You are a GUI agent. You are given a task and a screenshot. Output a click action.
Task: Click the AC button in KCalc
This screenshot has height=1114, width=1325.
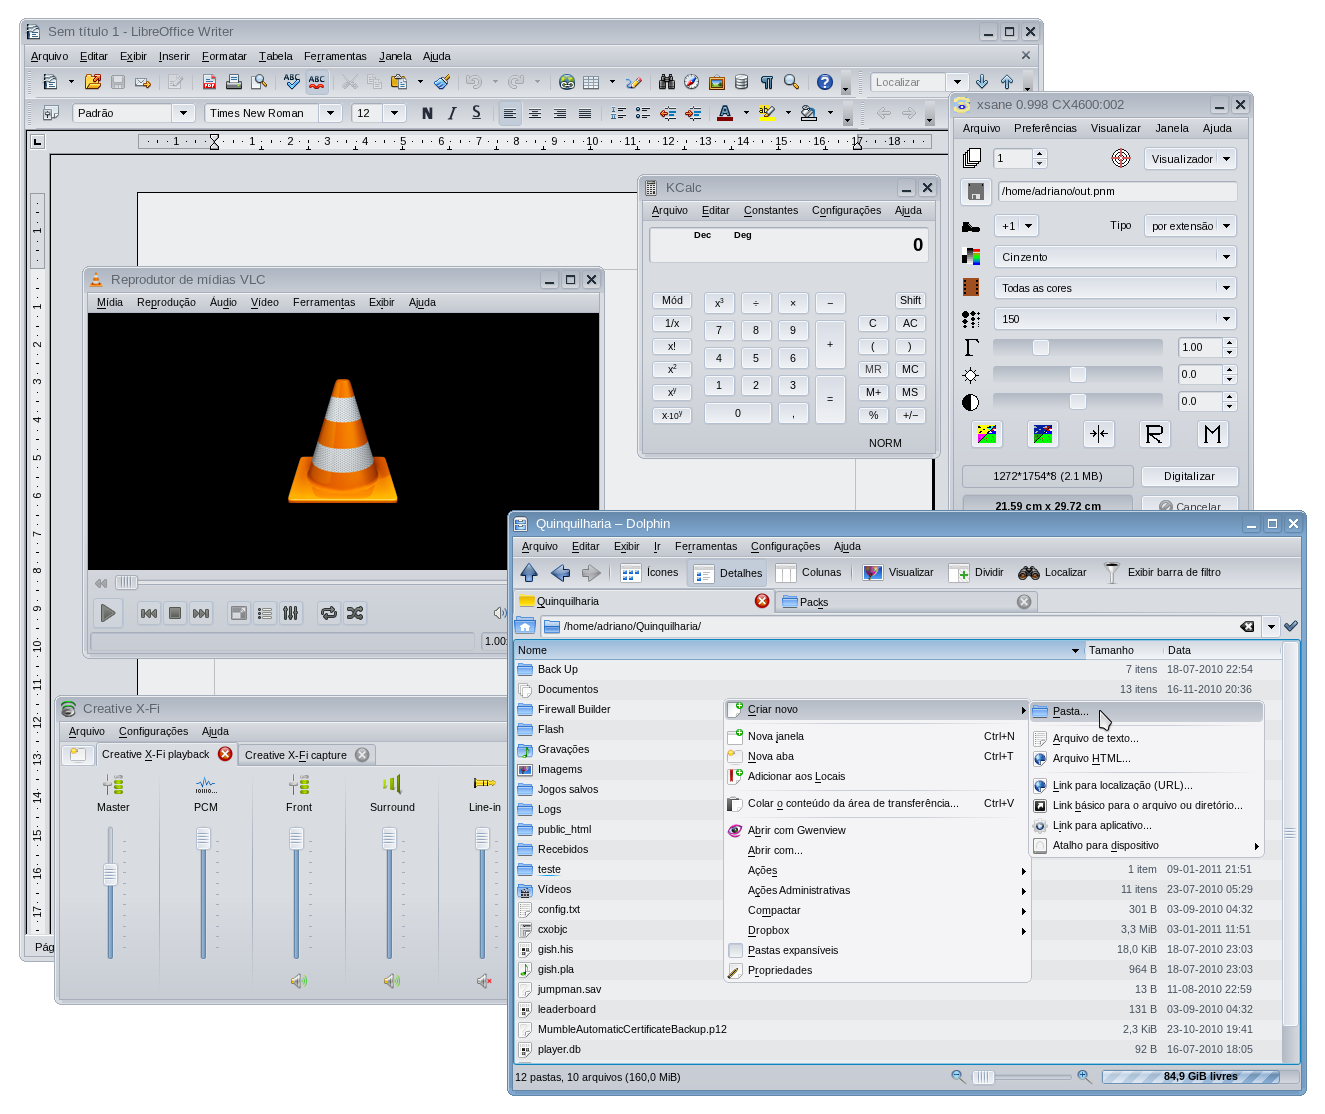click(x=910, y=323)
